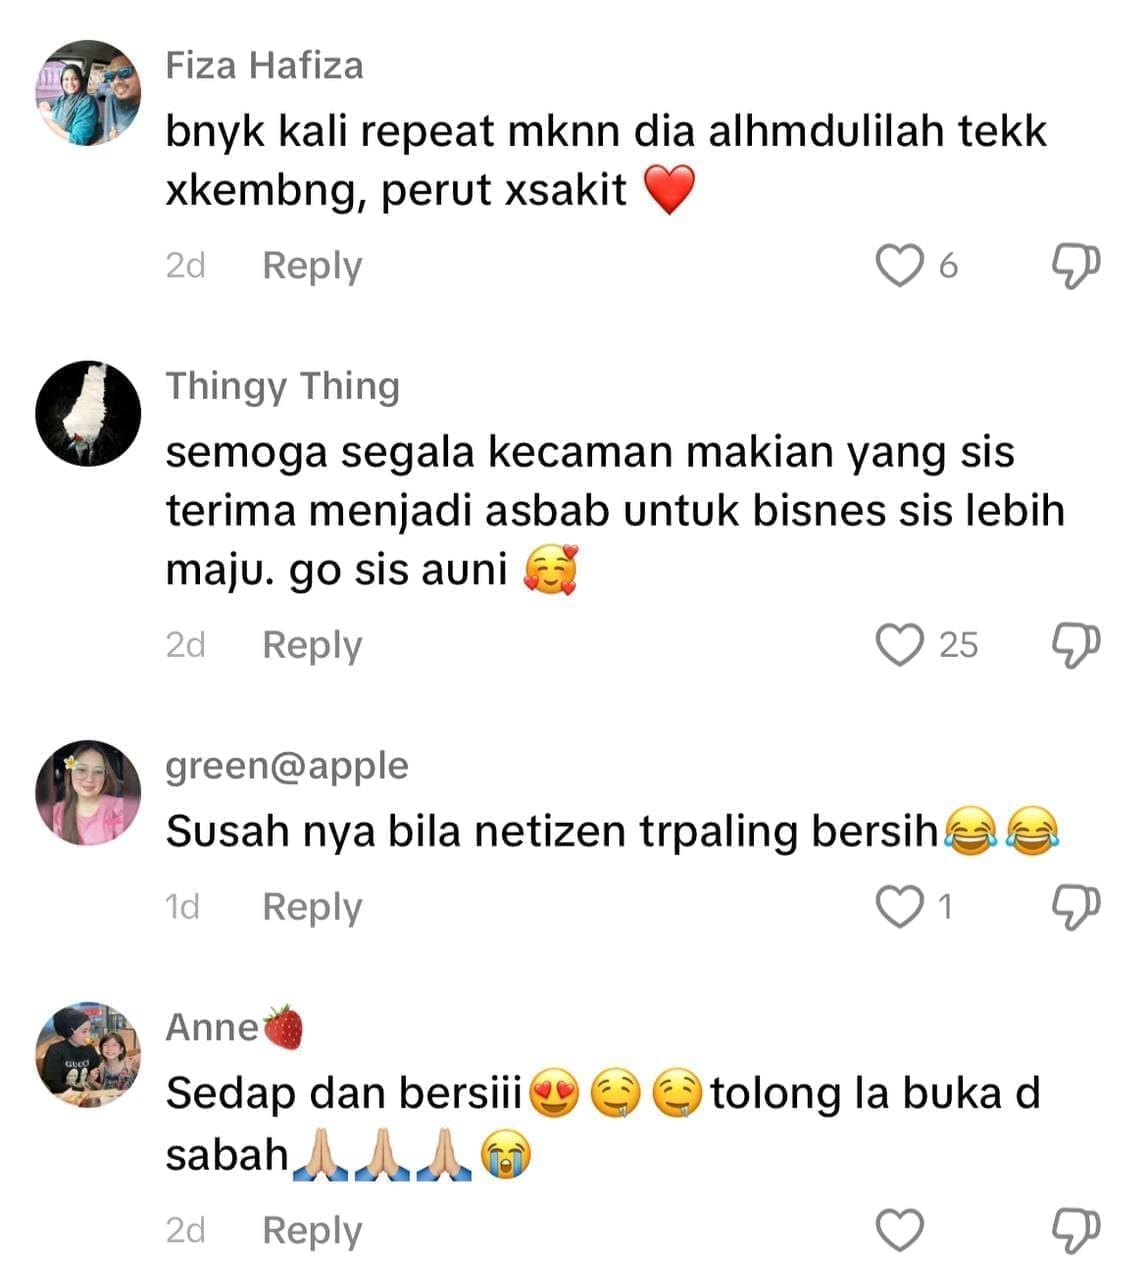Like green@apple's comment
Screen dimensions: 1147x1280
tap(899, 907)
